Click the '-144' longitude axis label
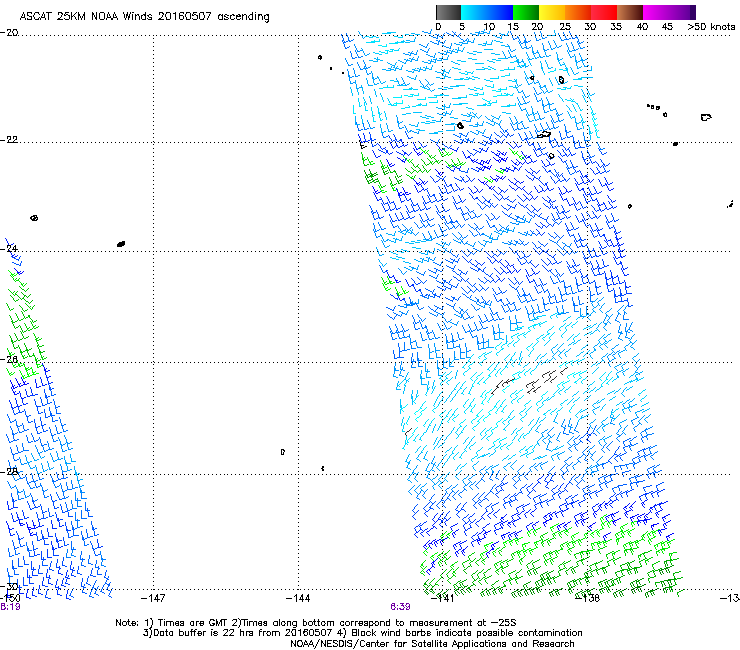Image resolution: width=740 pixels, height=650 pixels. pyautogui.click(x=298, y=599)
